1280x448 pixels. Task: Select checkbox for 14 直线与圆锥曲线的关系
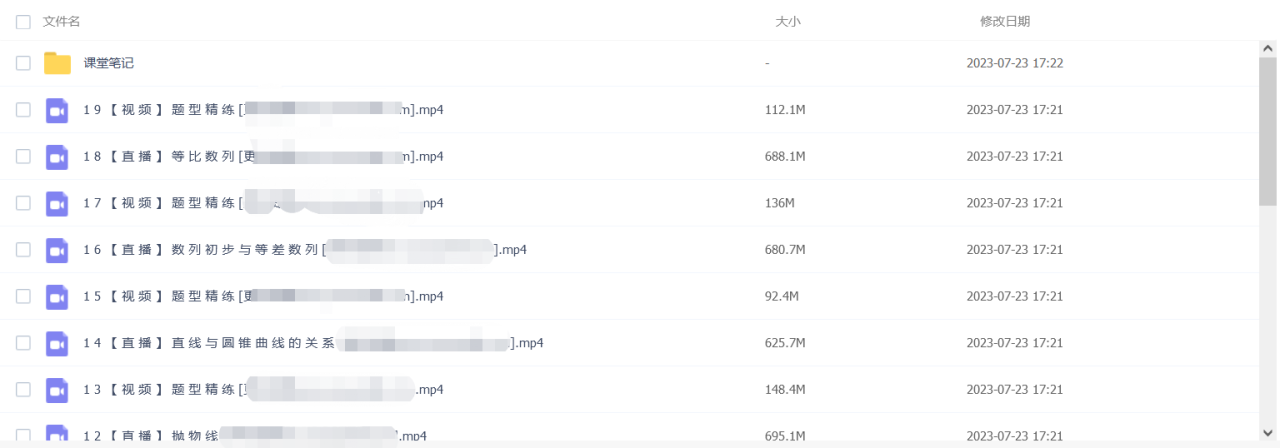pos(23,343)
